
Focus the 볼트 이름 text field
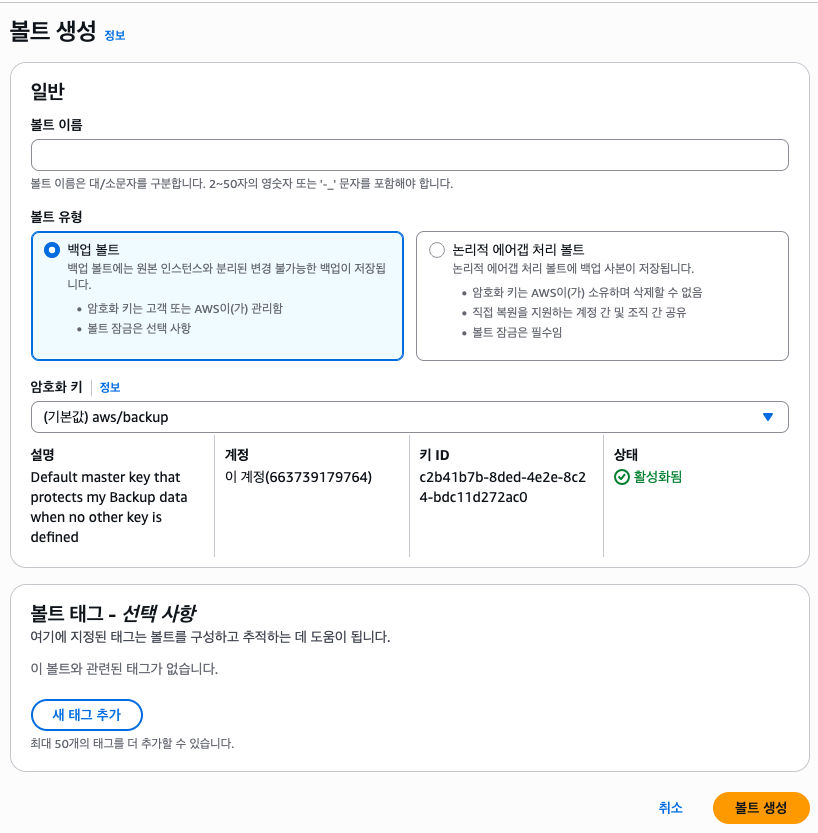(x=410, y=155)
